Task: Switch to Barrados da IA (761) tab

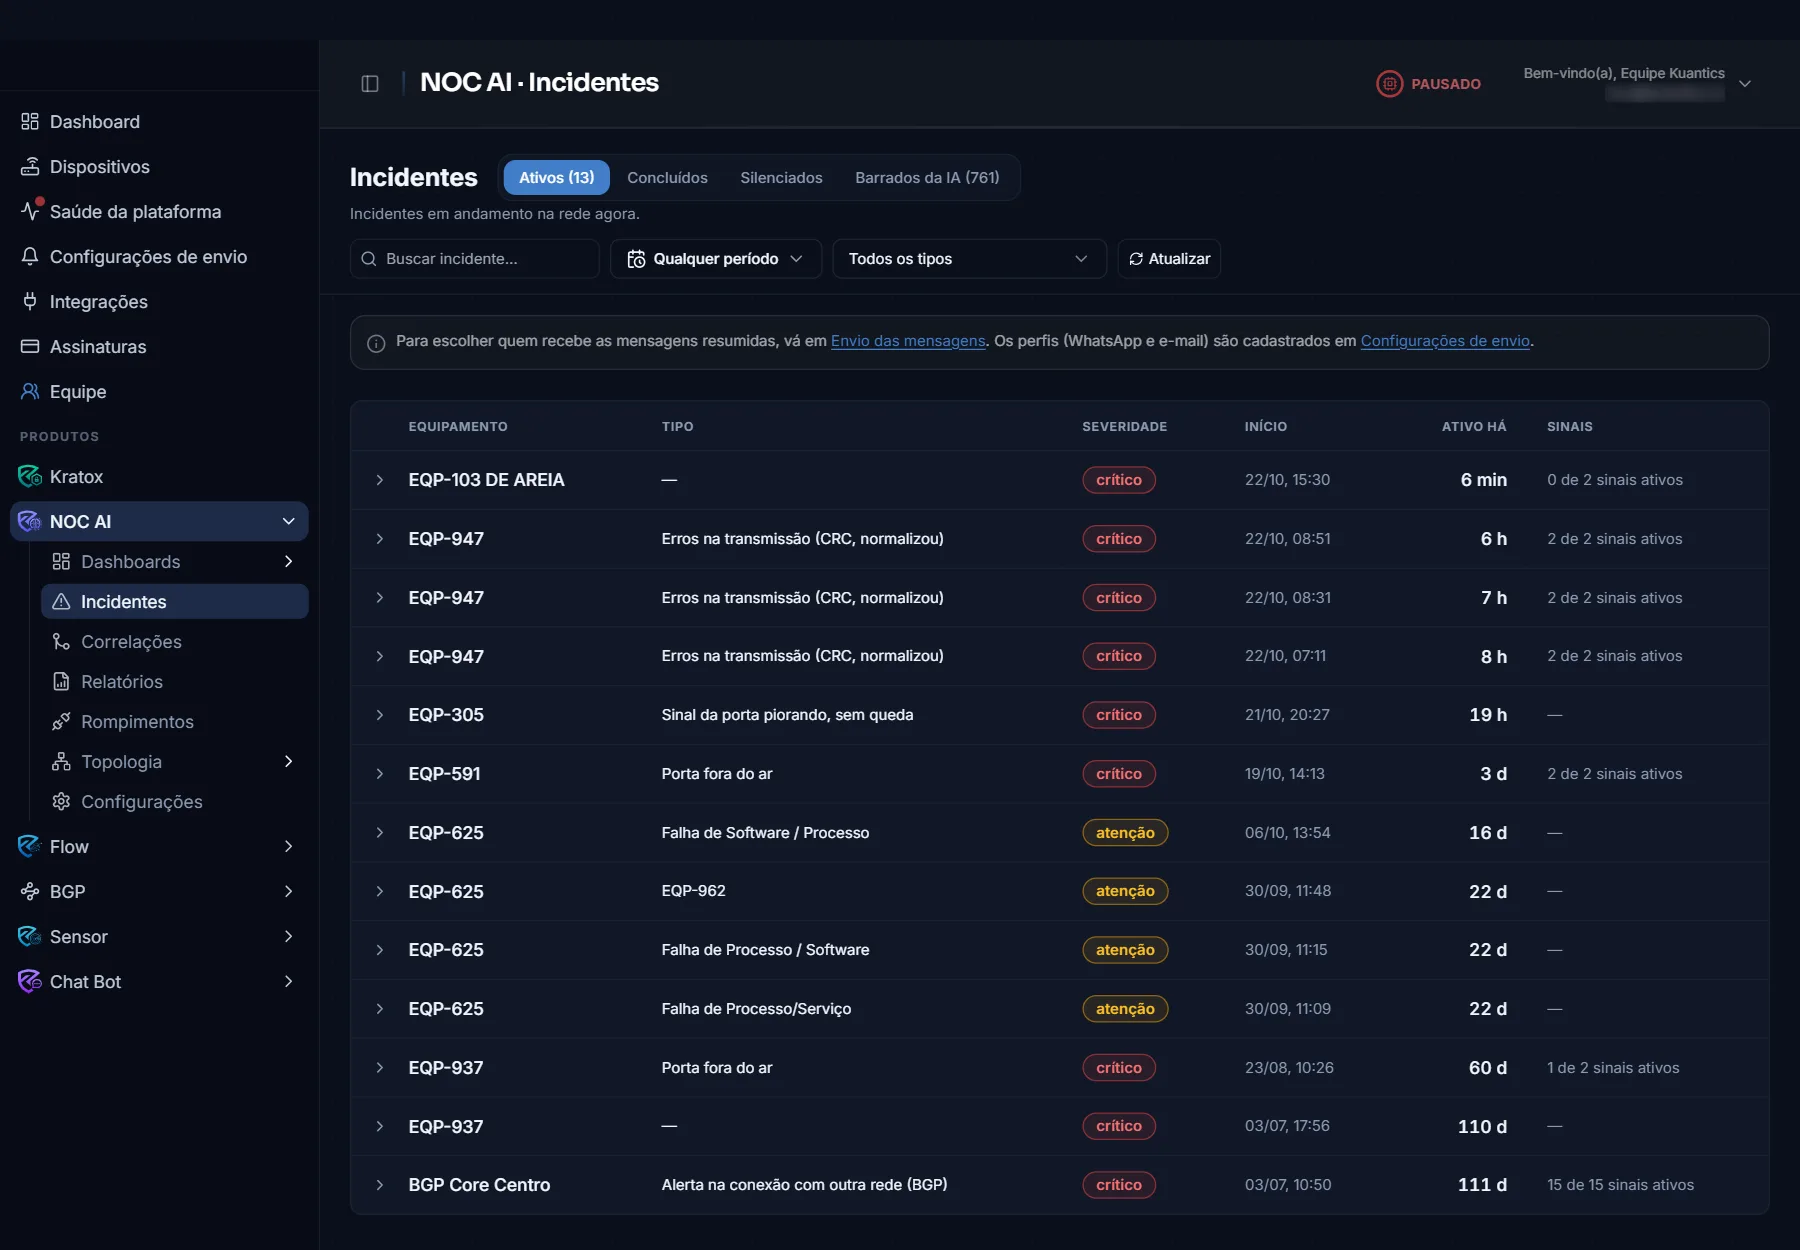Action: point(927,177)
